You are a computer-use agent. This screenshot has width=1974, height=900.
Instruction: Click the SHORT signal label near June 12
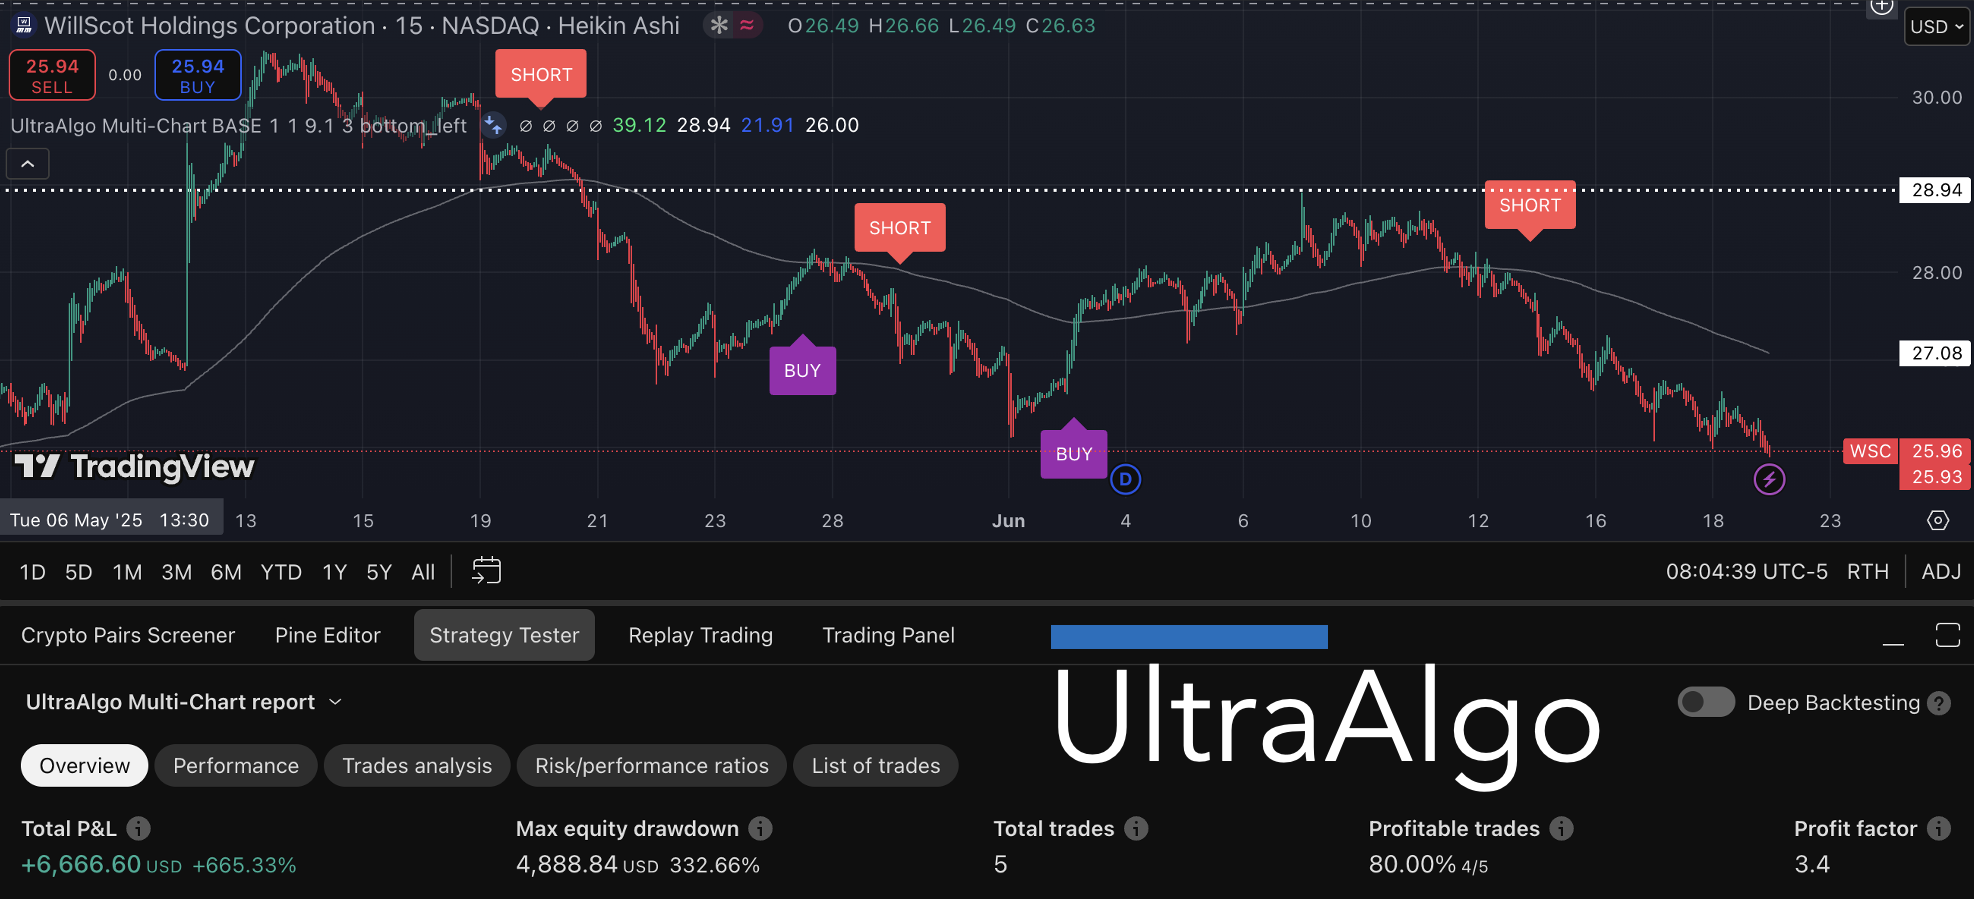coord(1530,205)
